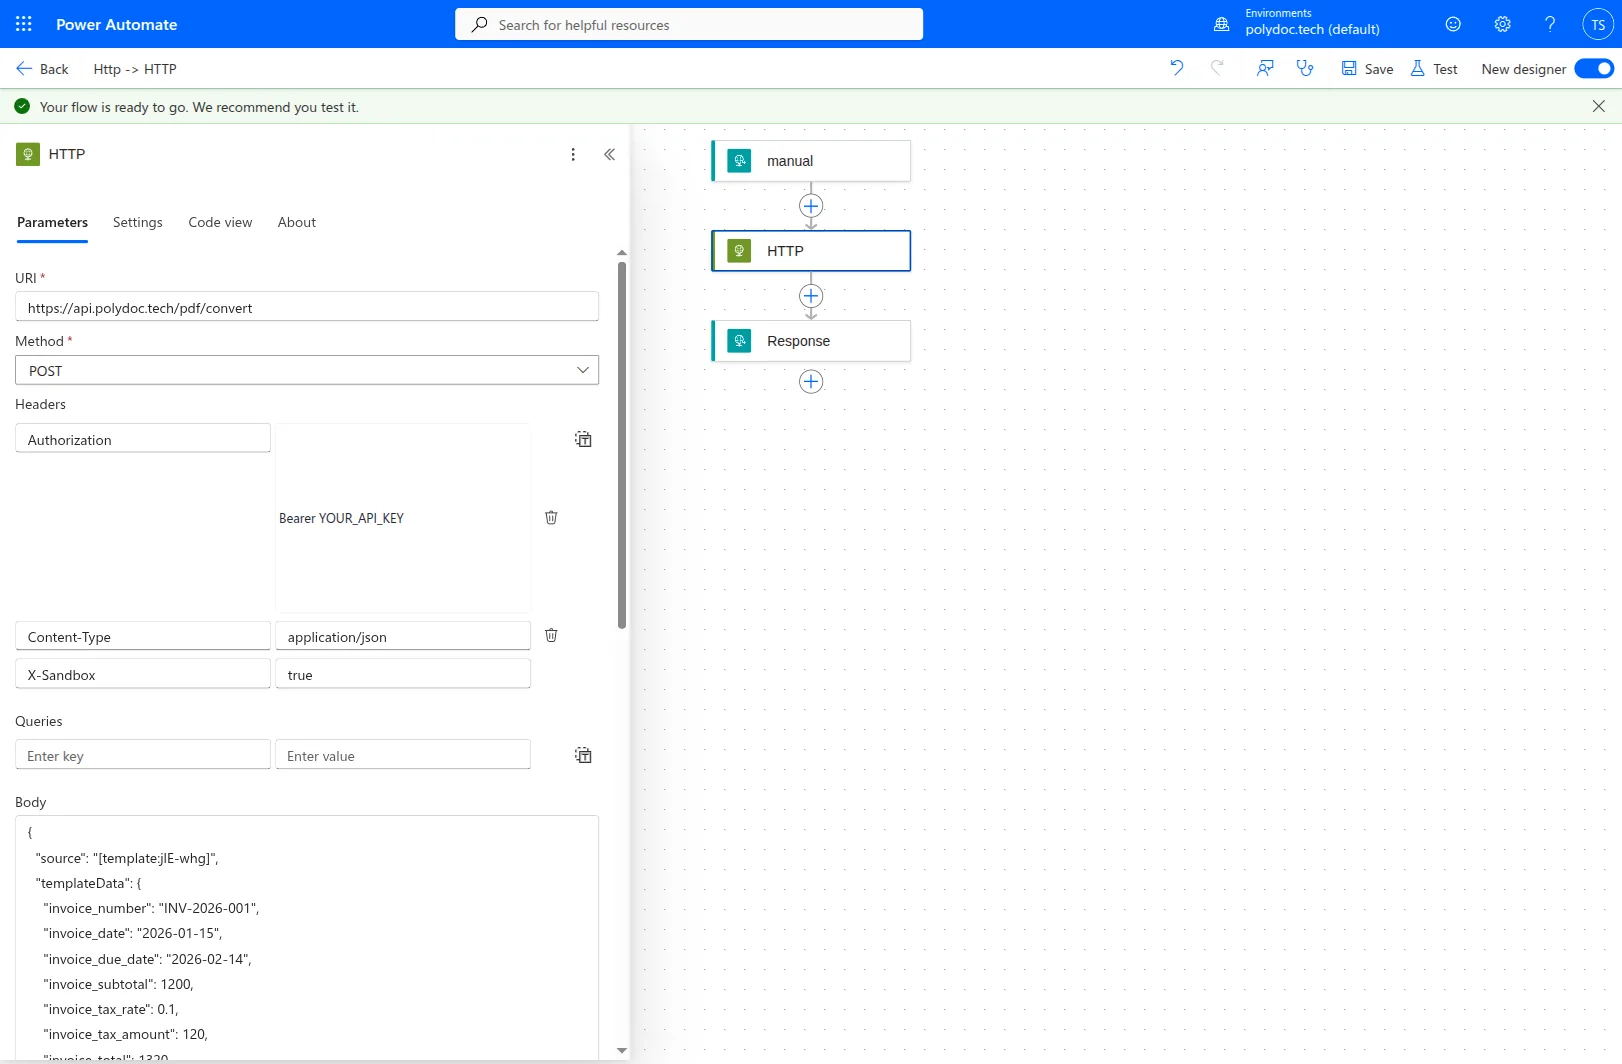This screenshot has height=1064, width=1622.
Task: Click the URI input field
Action: pyautogui.click(x=307, y=307)
